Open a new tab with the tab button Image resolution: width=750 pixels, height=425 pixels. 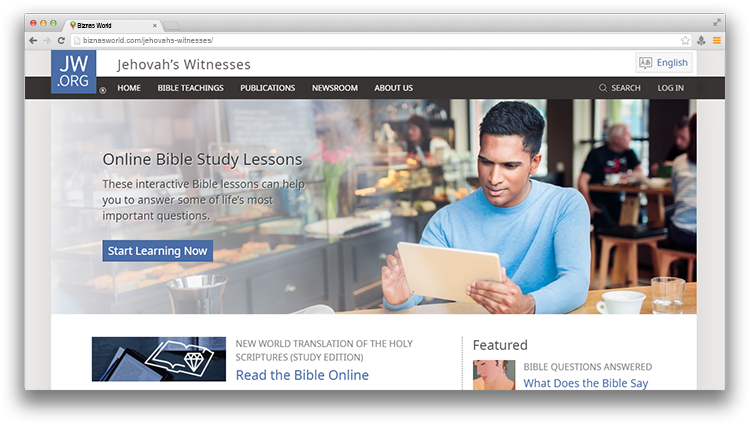(x=171, y=25)
